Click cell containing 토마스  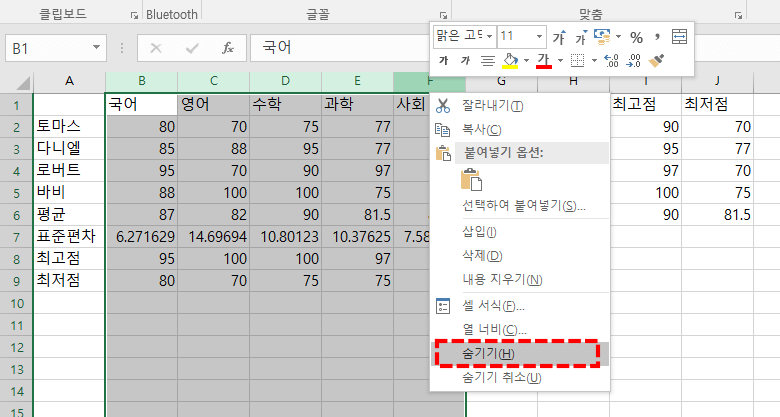pyautogui.click(x=69, y=126)
